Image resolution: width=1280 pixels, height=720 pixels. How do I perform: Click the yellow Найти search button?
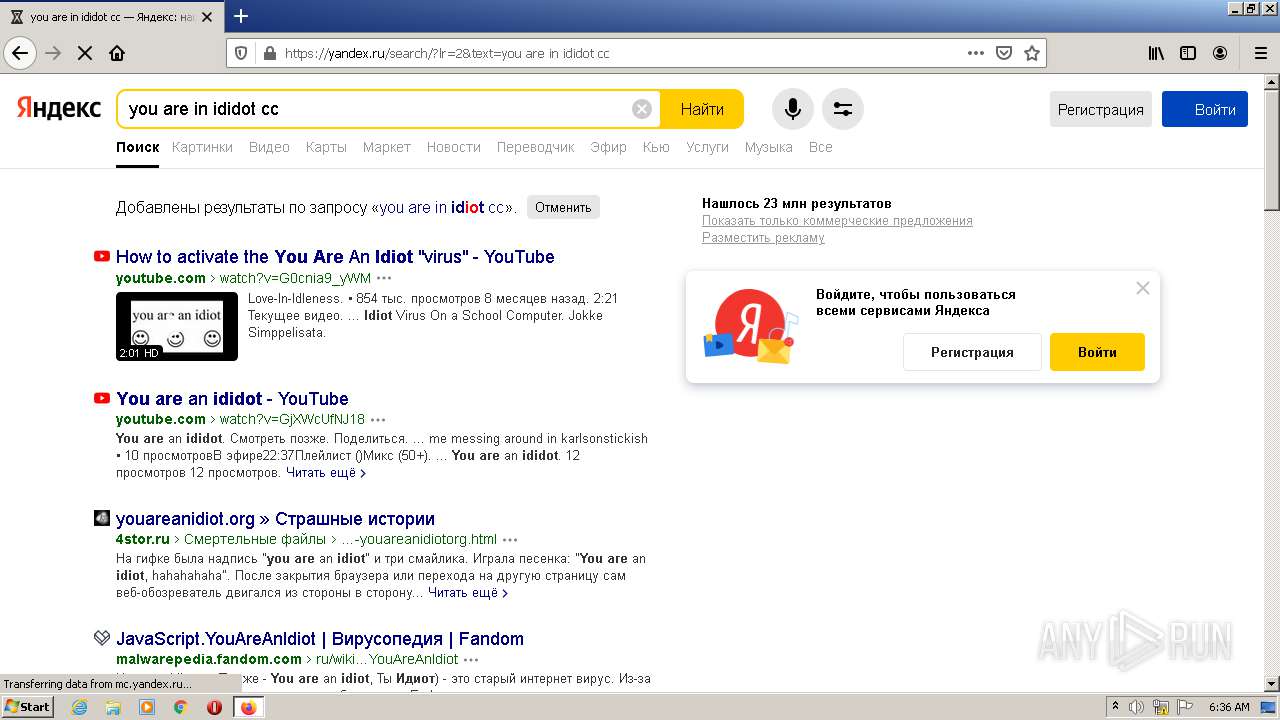tap(702, 109)
